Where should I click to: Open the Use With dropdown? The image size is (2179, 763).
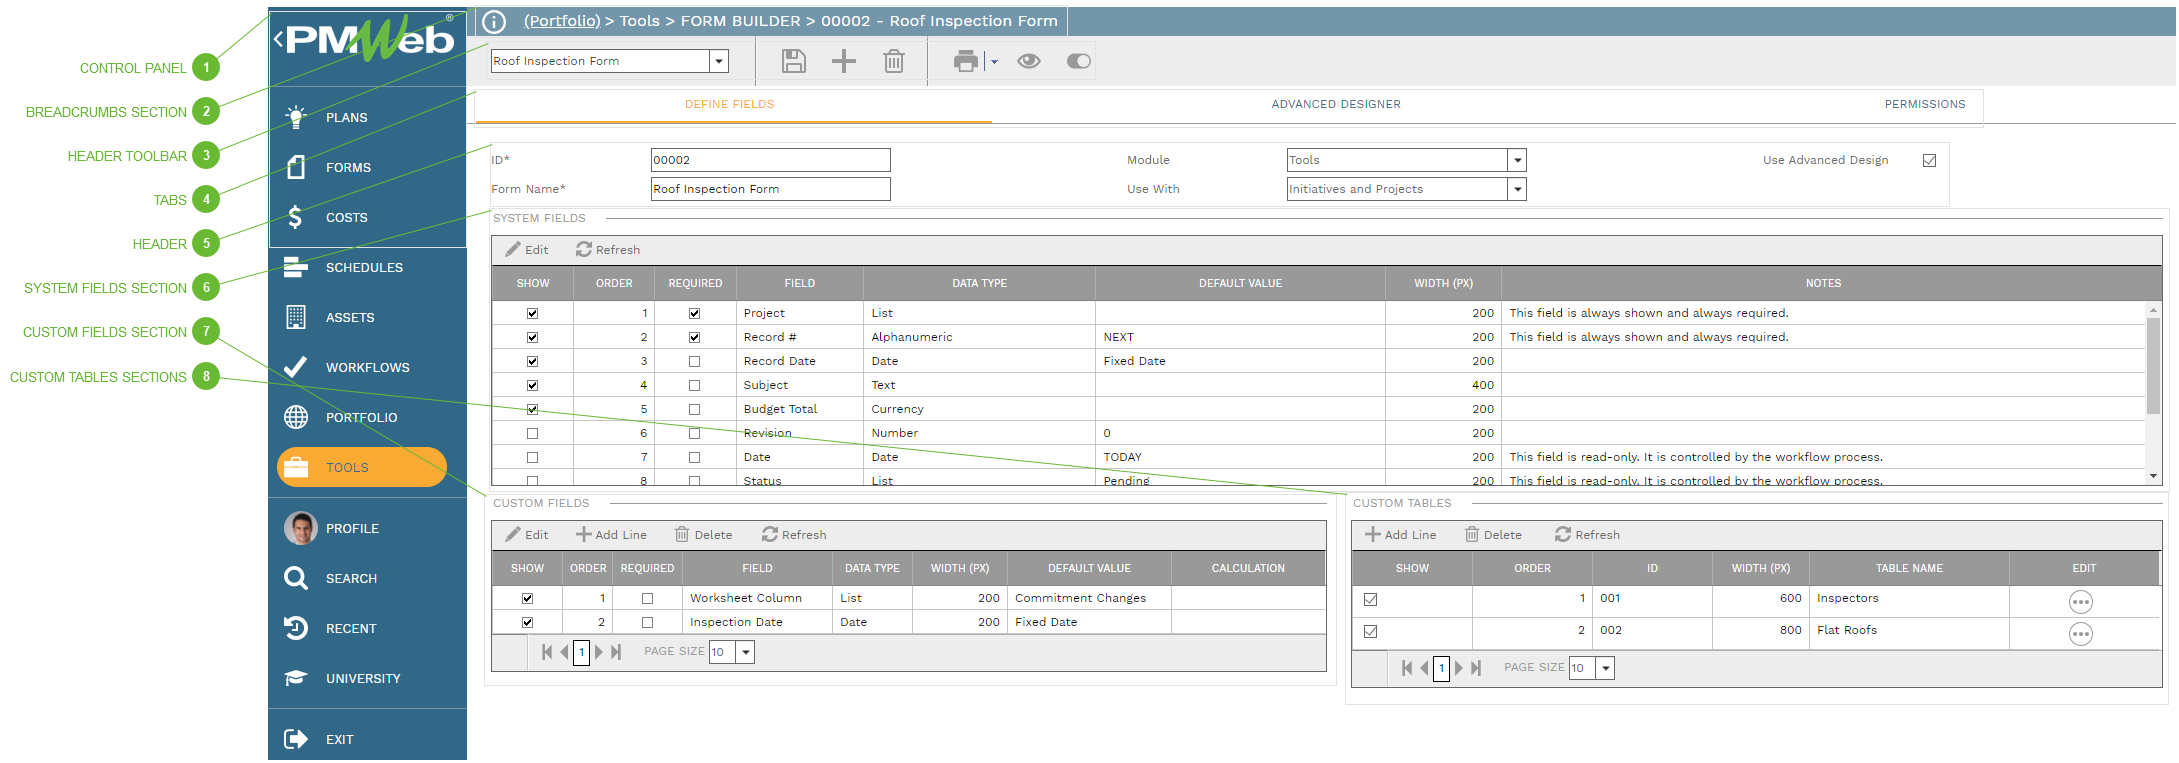(x=1517, y=189)
